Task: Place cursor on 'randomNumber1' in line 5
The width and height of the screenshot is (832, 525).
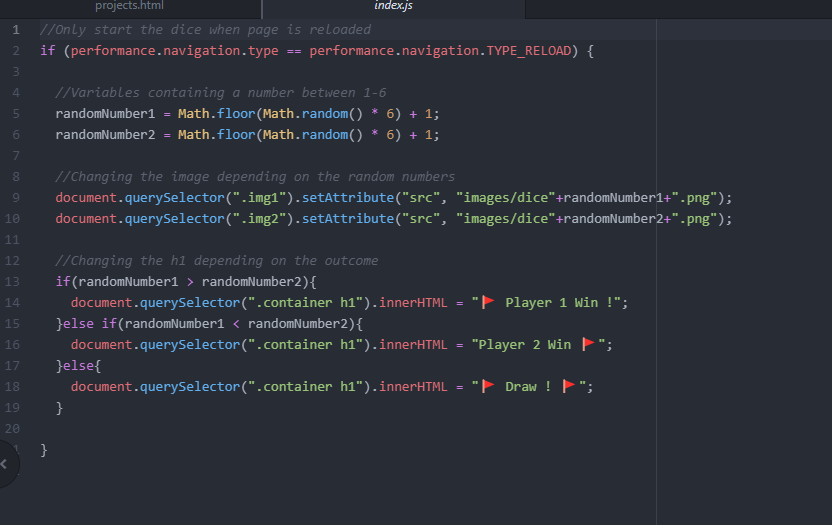Action: [x=105, y=114]
